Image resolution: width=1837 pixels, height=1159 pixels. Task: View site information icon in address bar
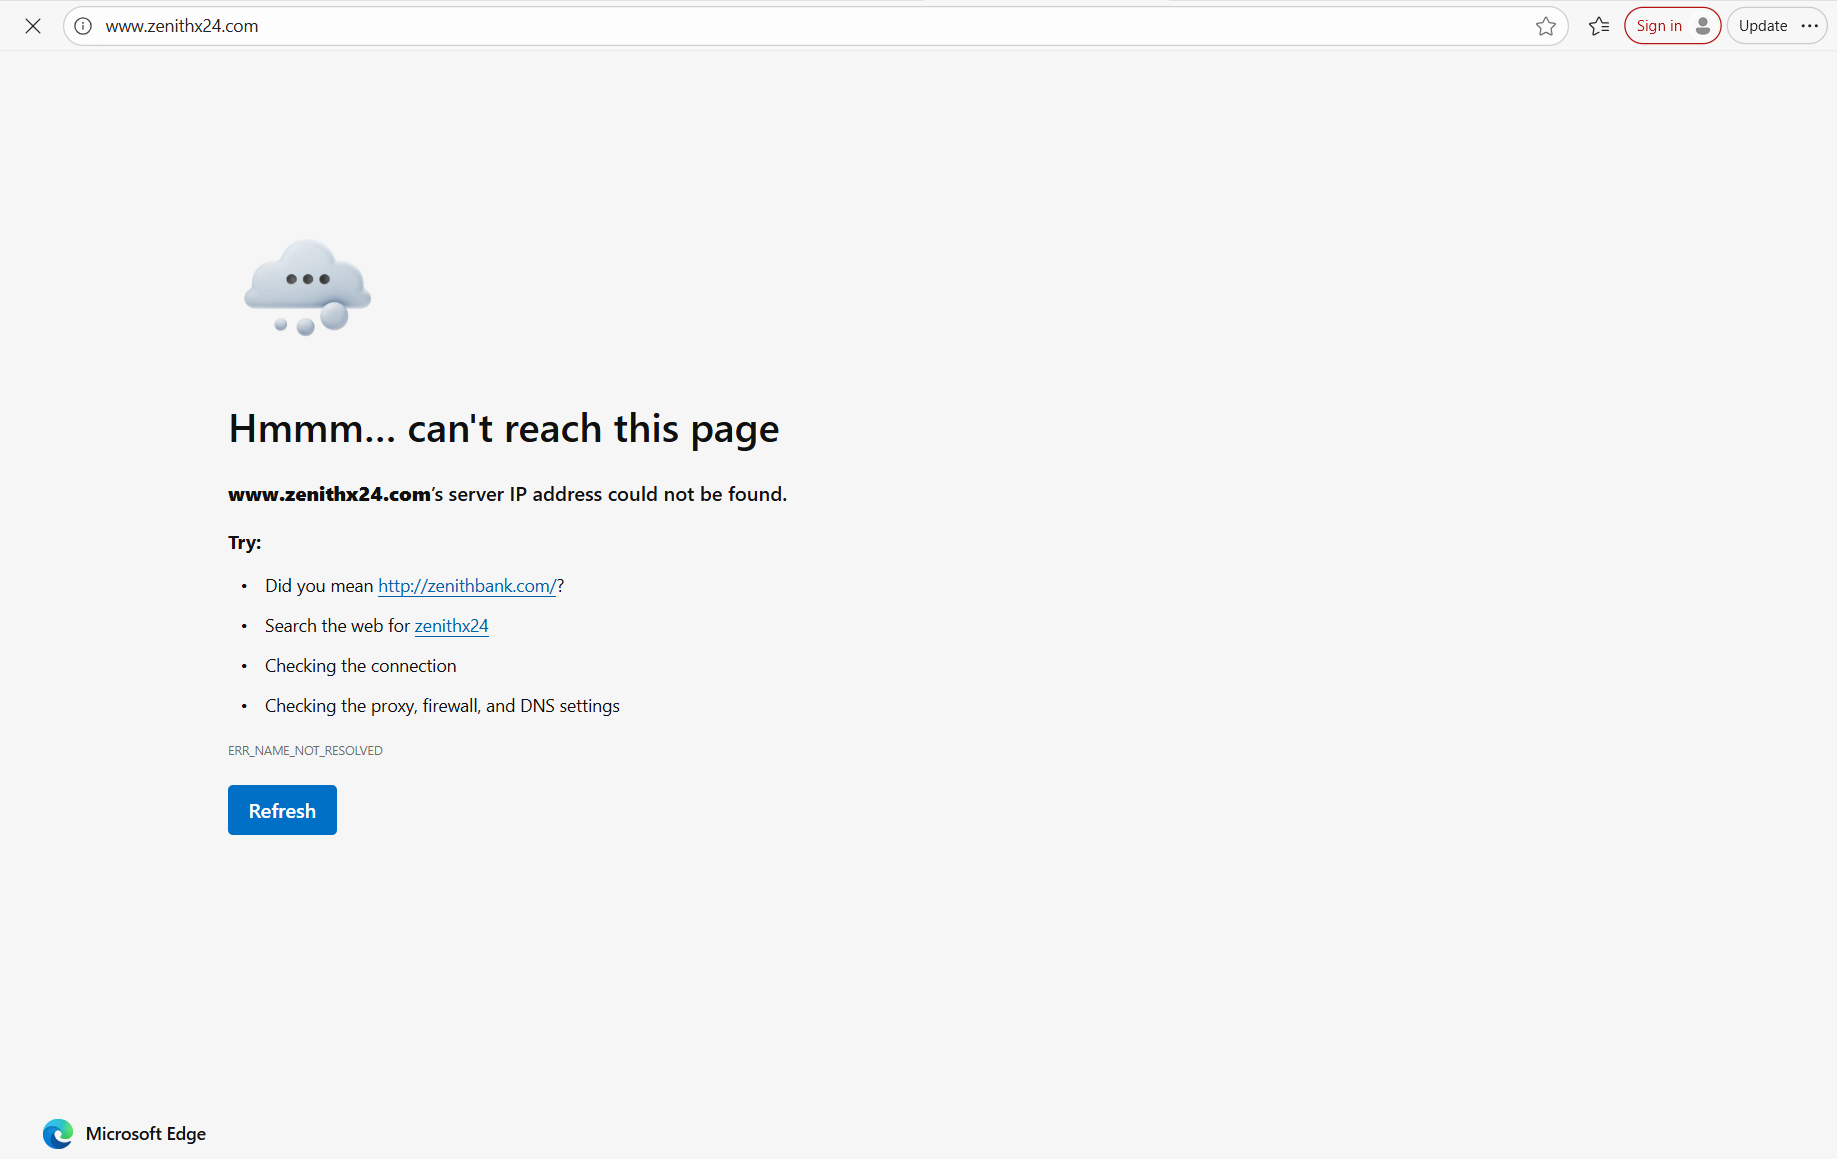tap(84, 26)
